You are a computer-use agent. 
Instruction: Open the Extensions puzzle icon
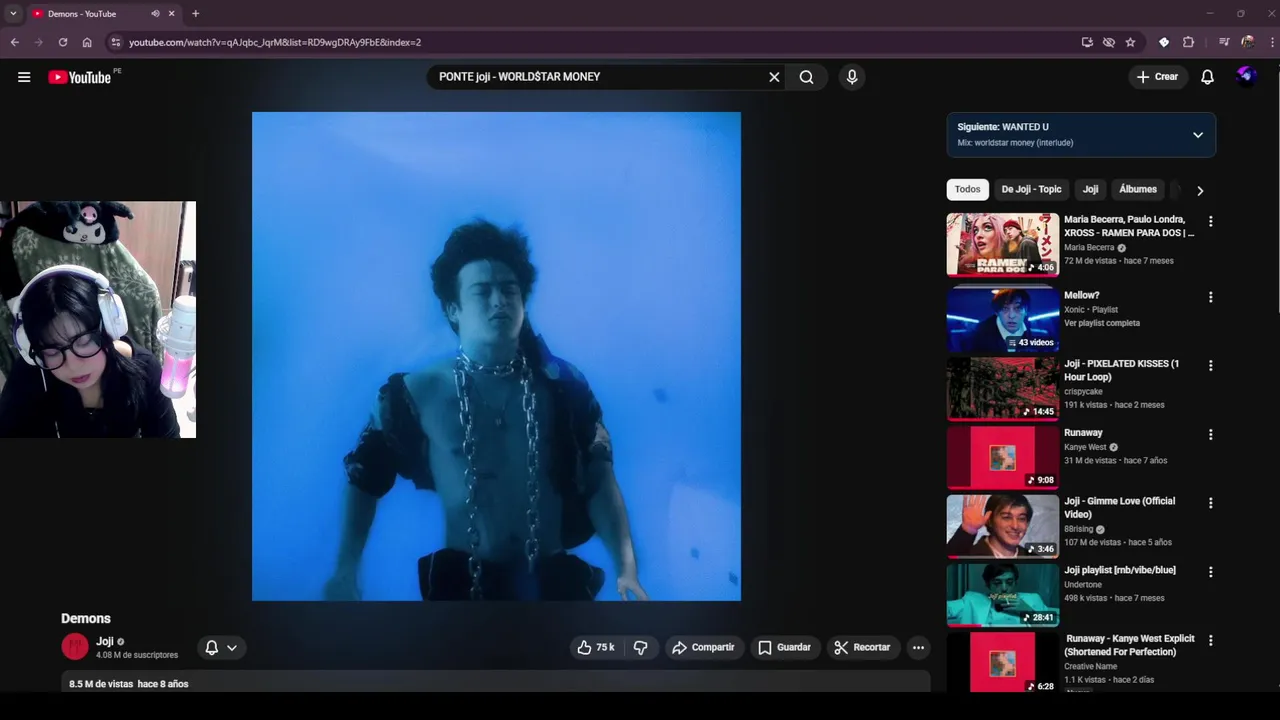[x=1188, y=42]
